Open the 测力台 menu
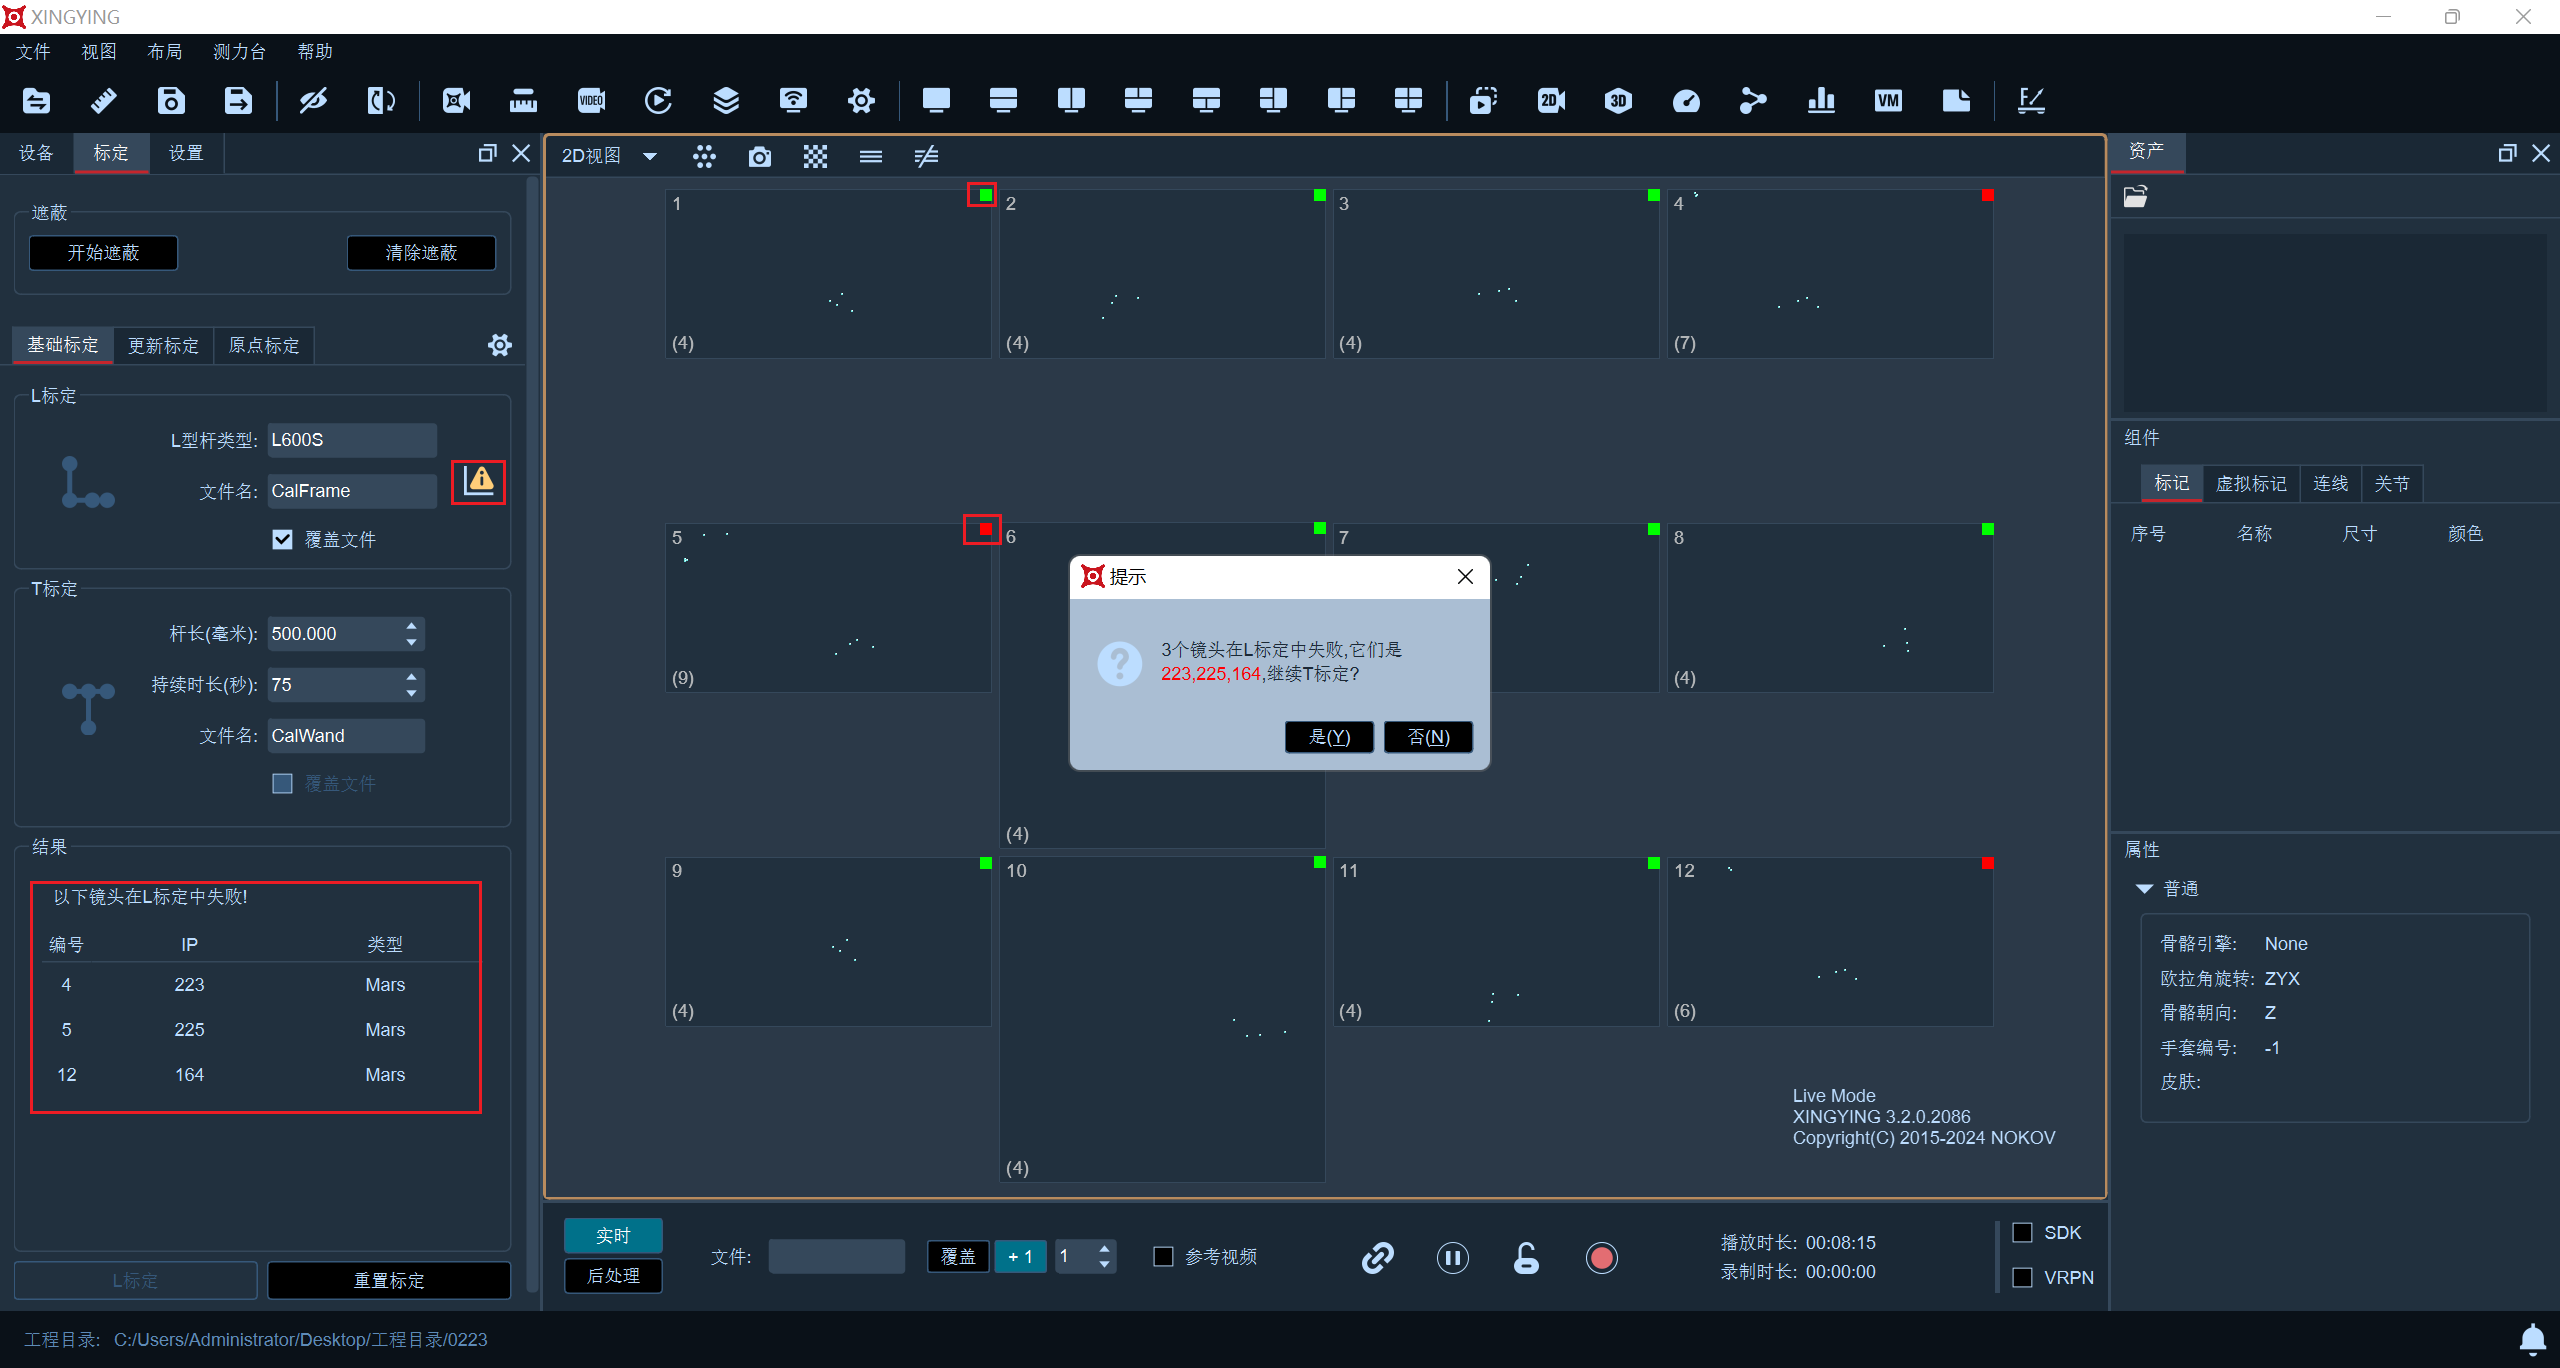The height and width of the screenshot is (1368, 2560). (x=239, y=52)
